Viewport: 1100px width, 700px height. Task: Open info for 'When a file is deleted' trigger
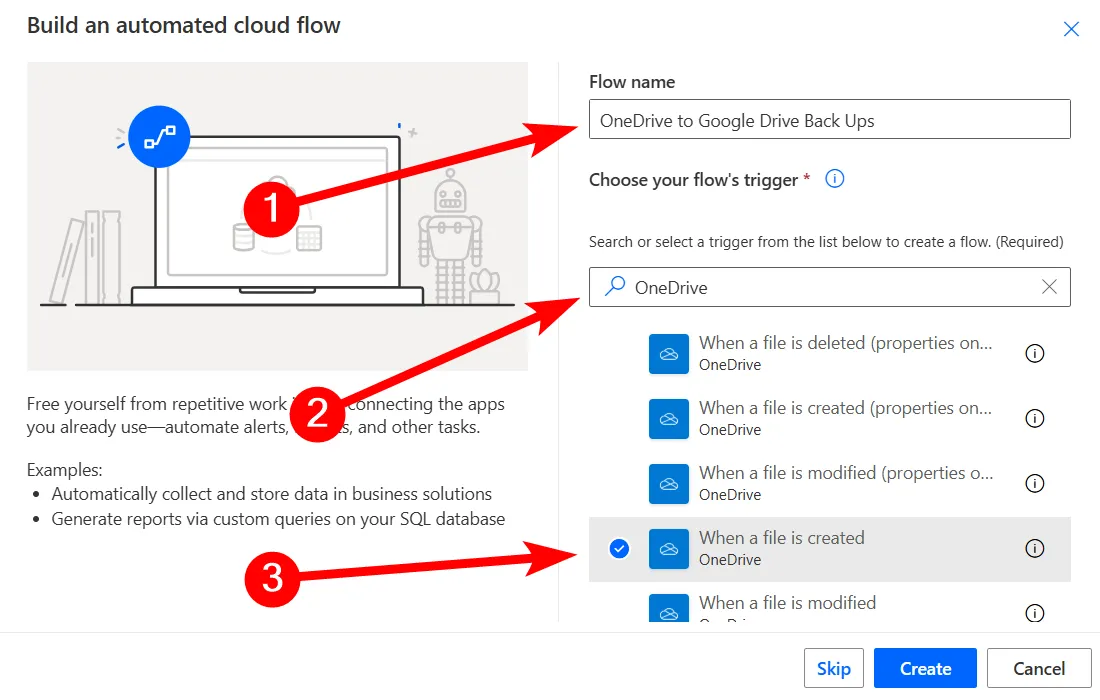tap(1035, 353)
